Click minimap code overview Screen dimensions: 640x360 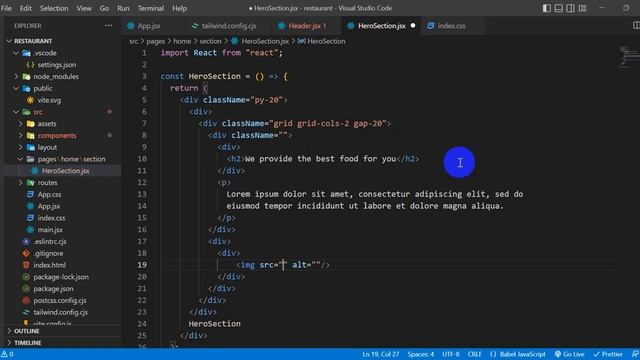(x=629, y=57)
